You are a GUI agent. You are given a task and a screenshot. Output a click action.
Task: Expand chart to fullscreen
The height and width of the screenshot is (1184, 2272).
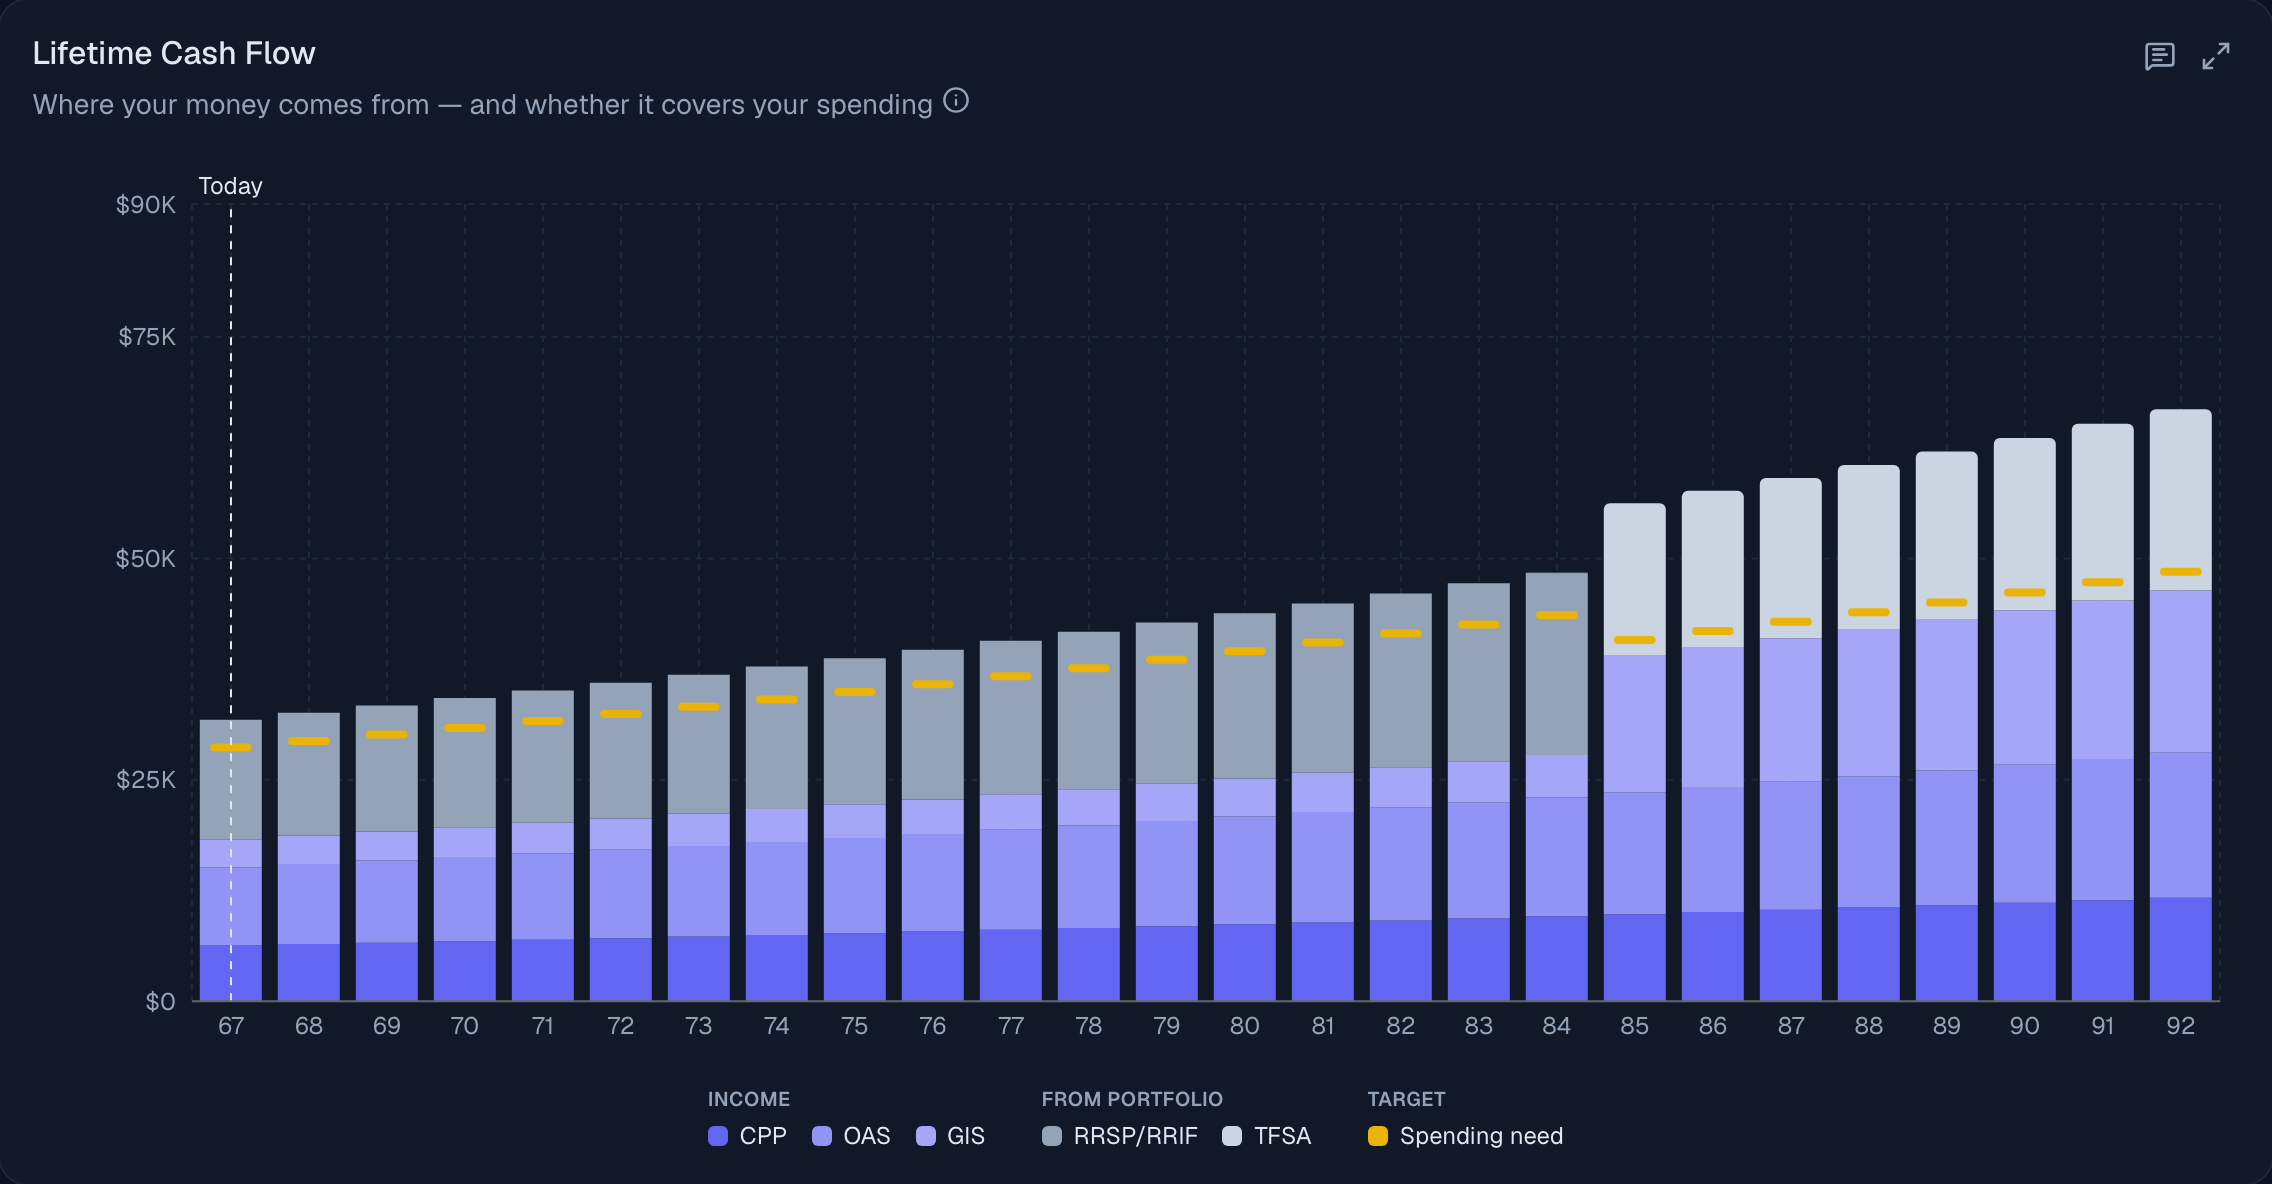pyautogui.click(x=2216, y=56)
